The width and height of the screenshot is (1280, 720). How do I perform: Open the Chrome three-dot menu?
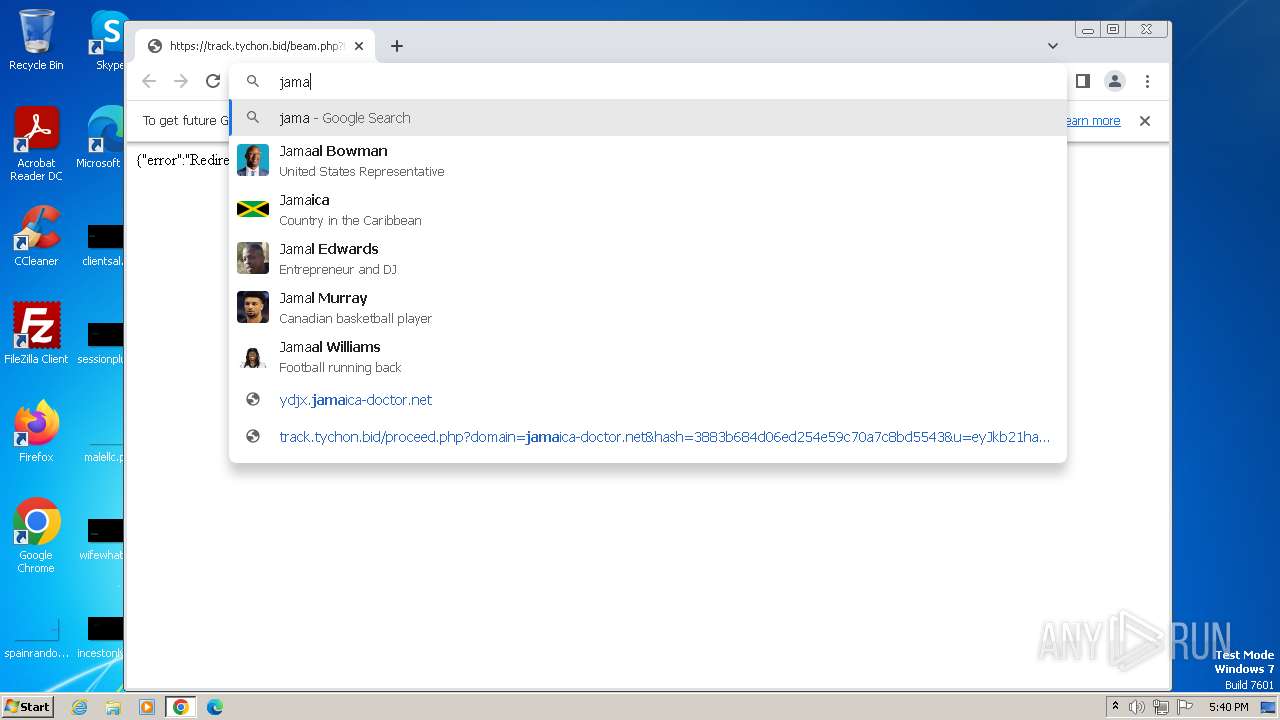pyautogui.click(x=1147, y=81)
